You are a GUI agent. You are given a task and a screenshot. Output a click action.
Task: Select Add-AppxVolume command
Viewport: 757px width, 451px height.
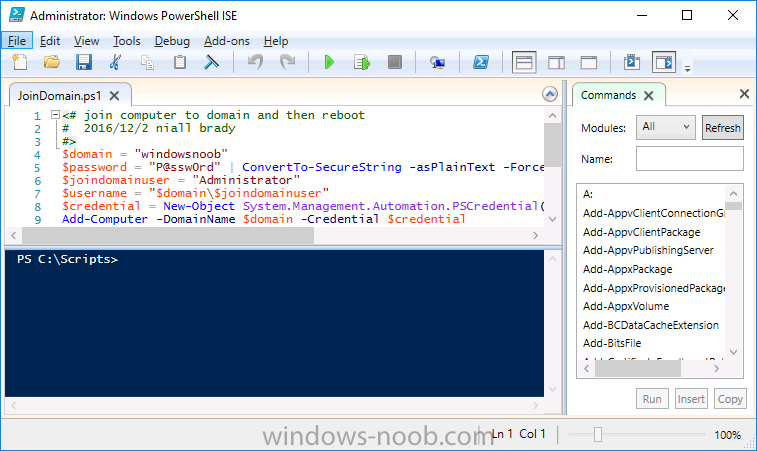coord(626,306)
